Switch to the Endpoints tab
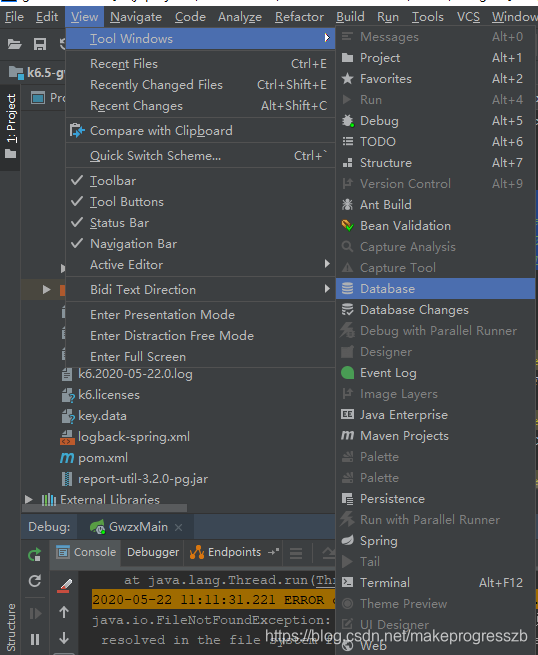 [226, 552]
